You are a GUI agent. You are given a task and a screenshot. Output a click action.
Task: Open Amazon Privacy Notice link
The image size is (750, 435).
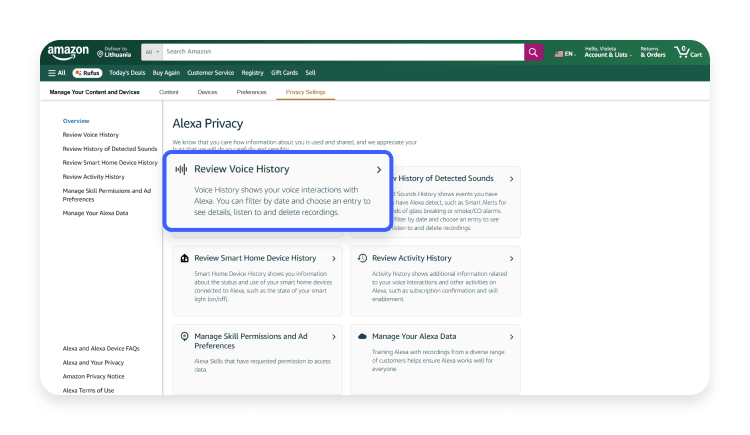point(93,376)
